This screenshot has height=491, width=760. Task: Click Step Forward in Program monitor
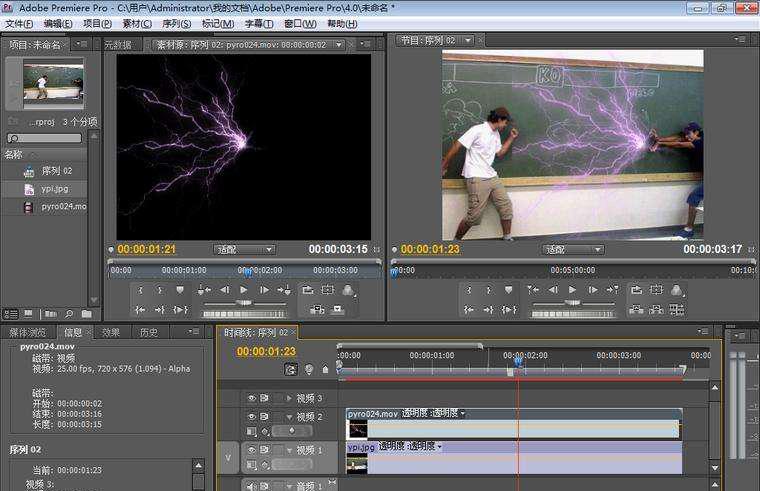(x=593, y=290)
